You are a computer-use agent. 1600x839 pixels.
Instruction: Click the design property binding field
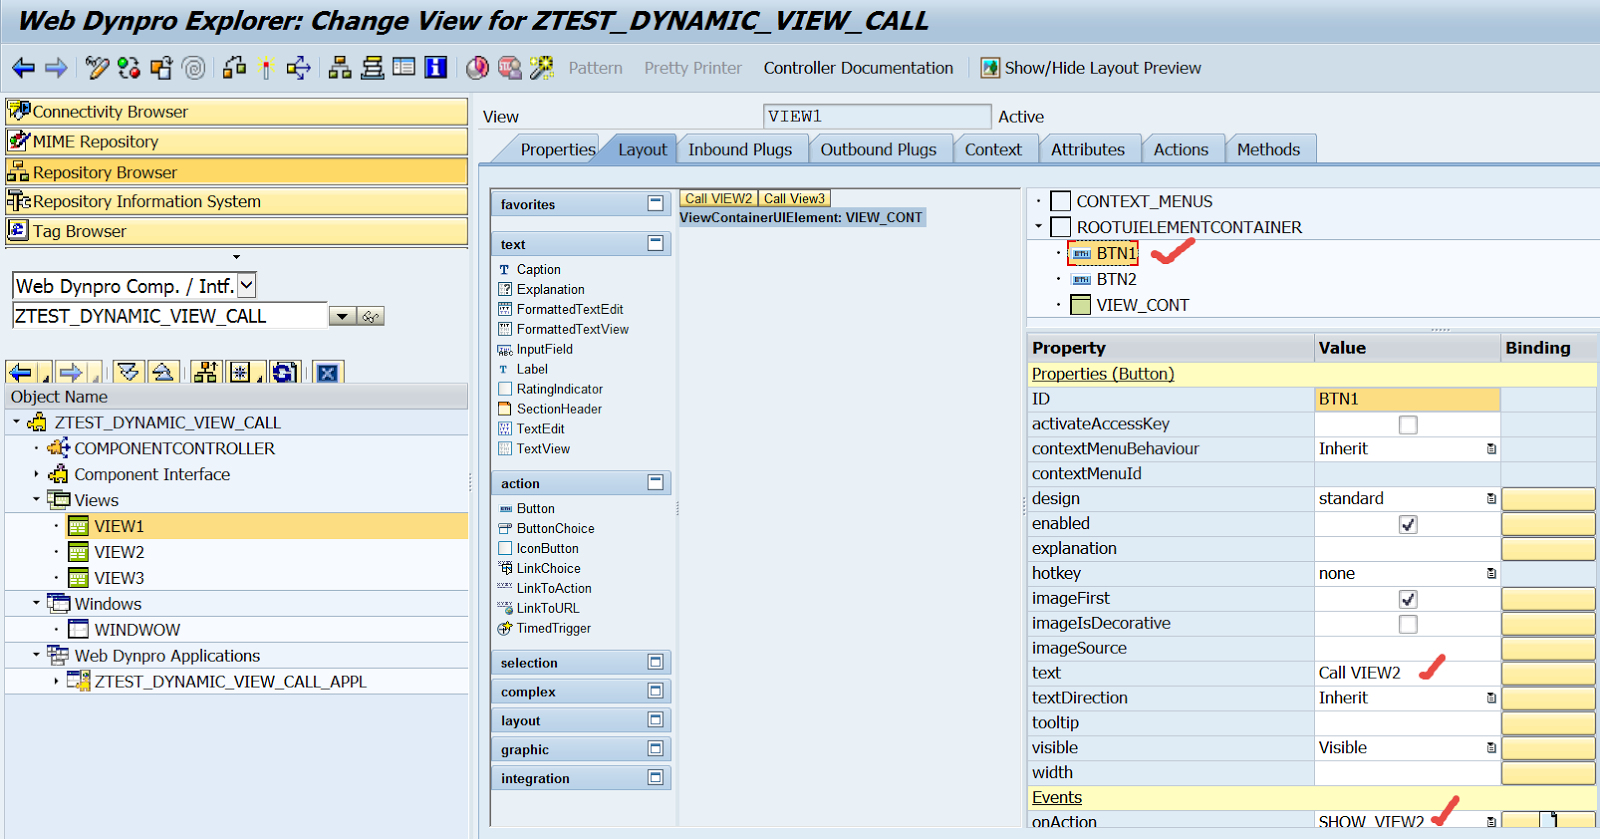click(x=1547, y=499)
